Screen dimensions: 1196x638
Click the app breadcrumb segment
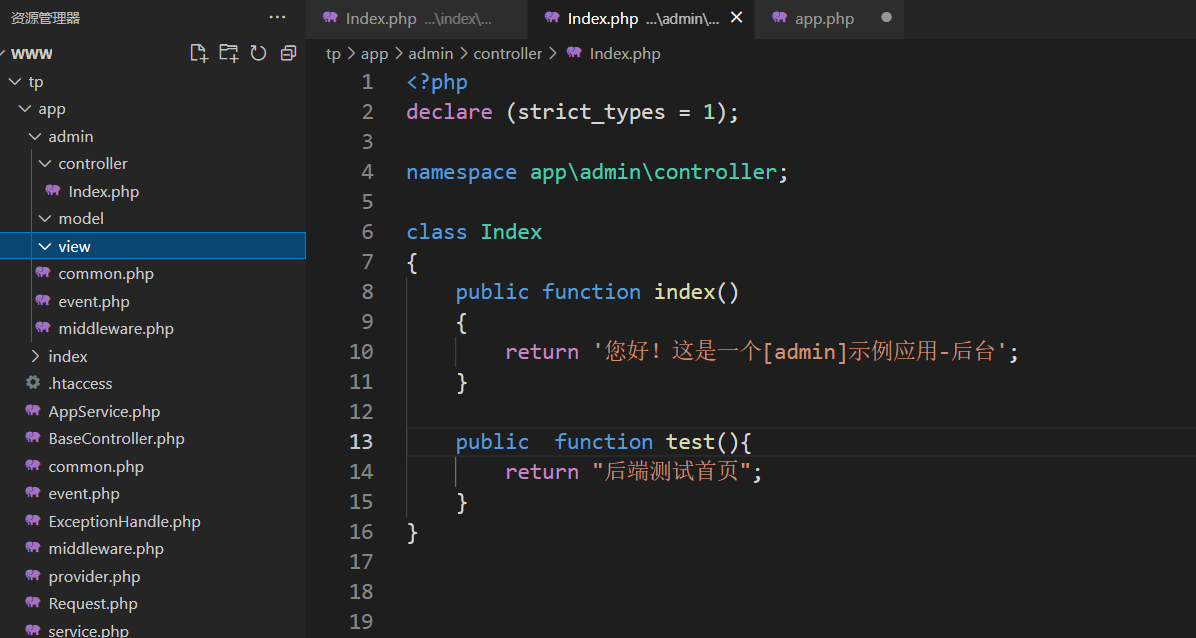point(375,53)
